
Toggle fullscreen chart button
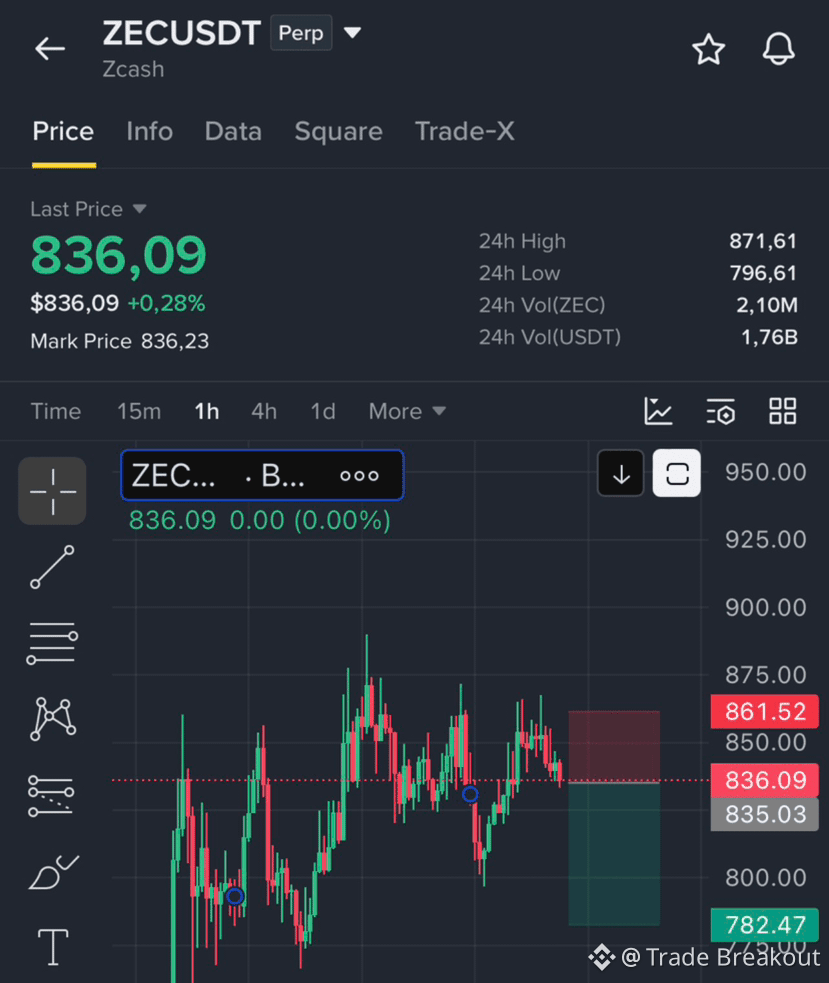point(677,474)
